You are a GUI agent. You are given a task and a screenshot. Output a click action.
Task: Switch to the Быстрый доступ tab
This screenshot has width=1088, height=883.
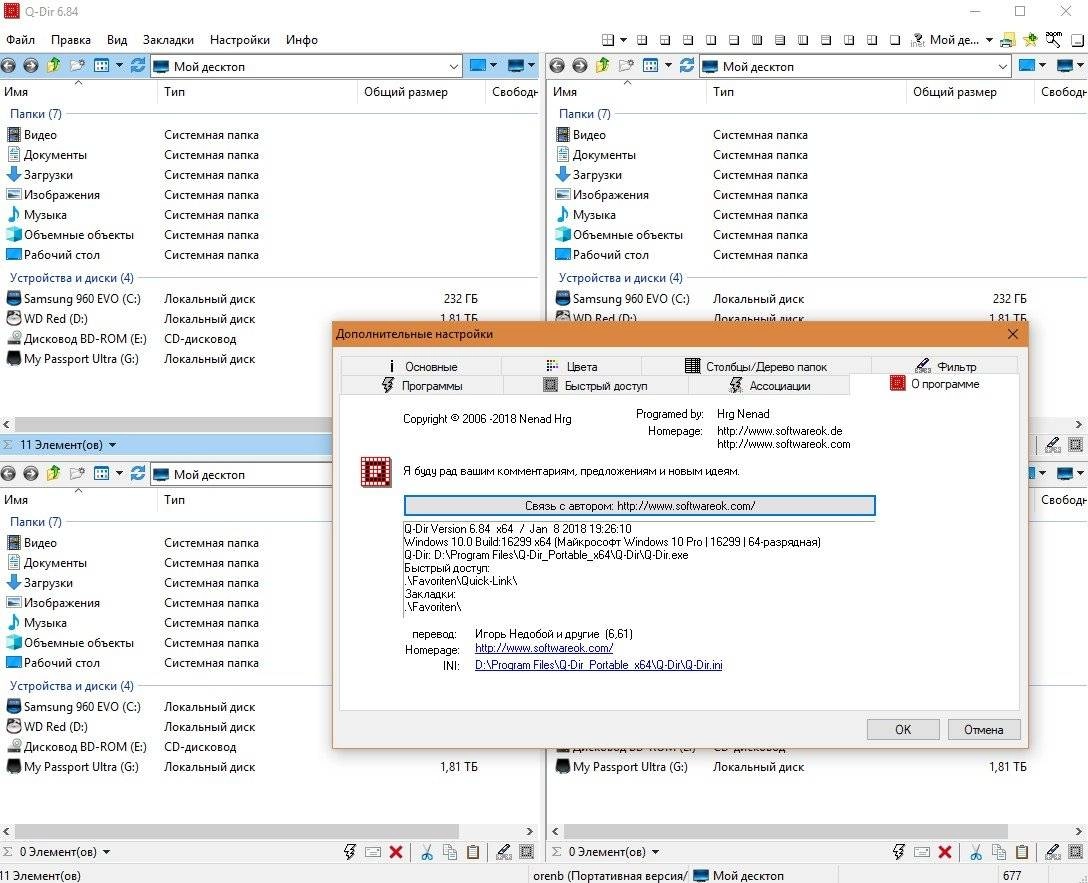[595, 386]
